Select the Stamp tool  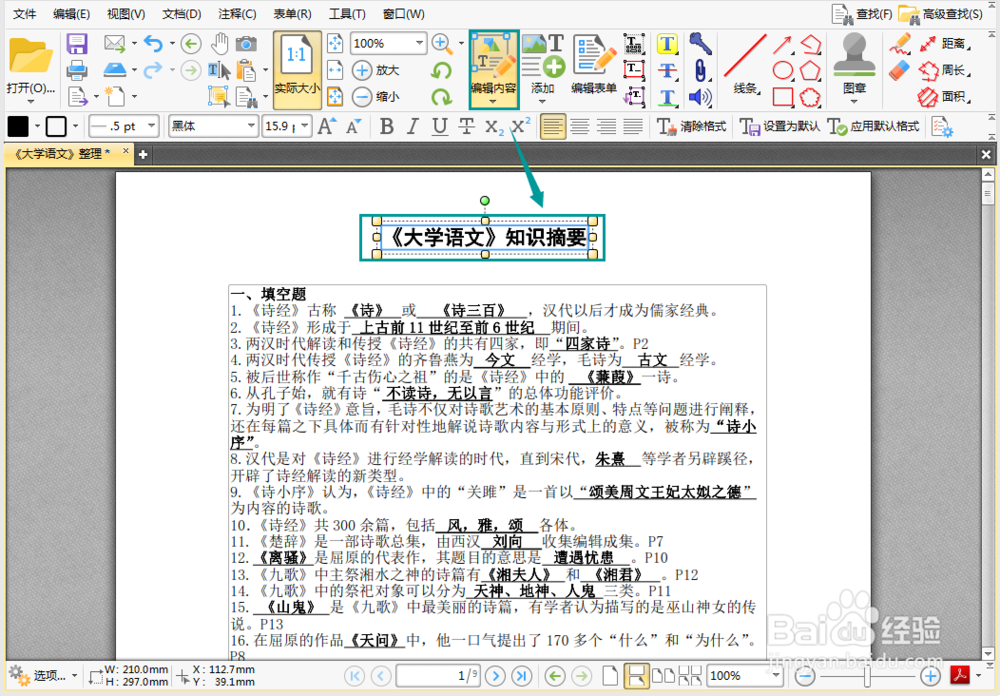click(x=855, y=60)
